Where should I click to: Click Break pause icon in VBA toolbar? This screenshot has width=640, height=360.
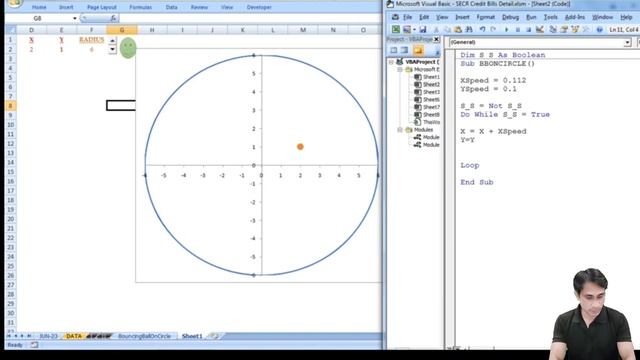[x=518, y=30]
